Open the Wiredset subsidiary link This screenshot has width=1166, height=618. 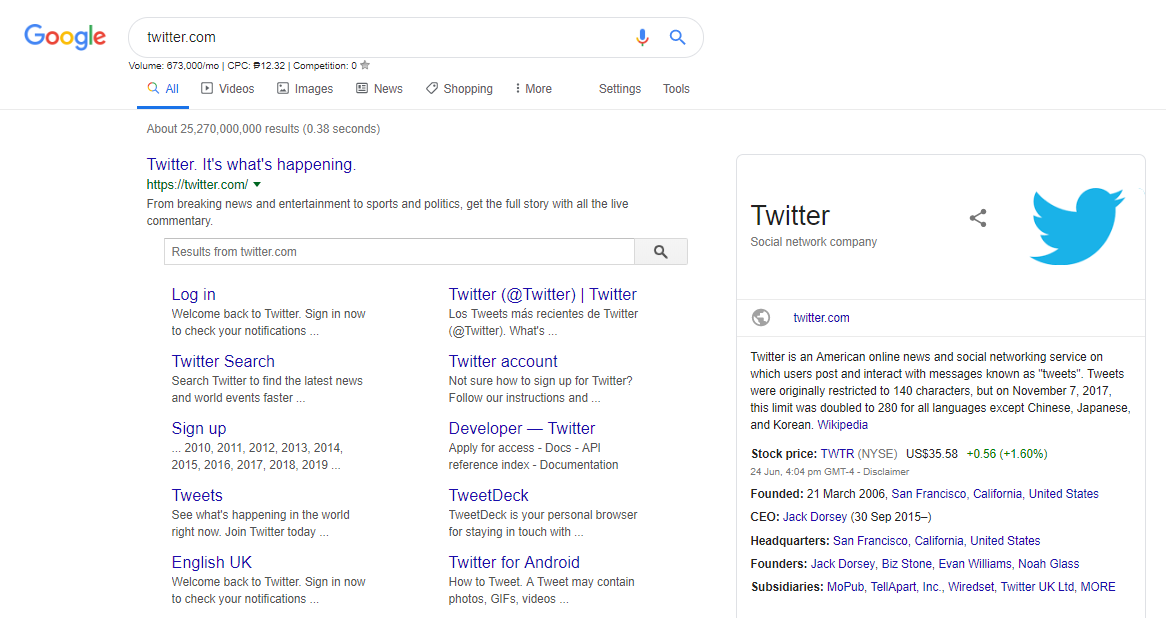click(x=971, y=587)
